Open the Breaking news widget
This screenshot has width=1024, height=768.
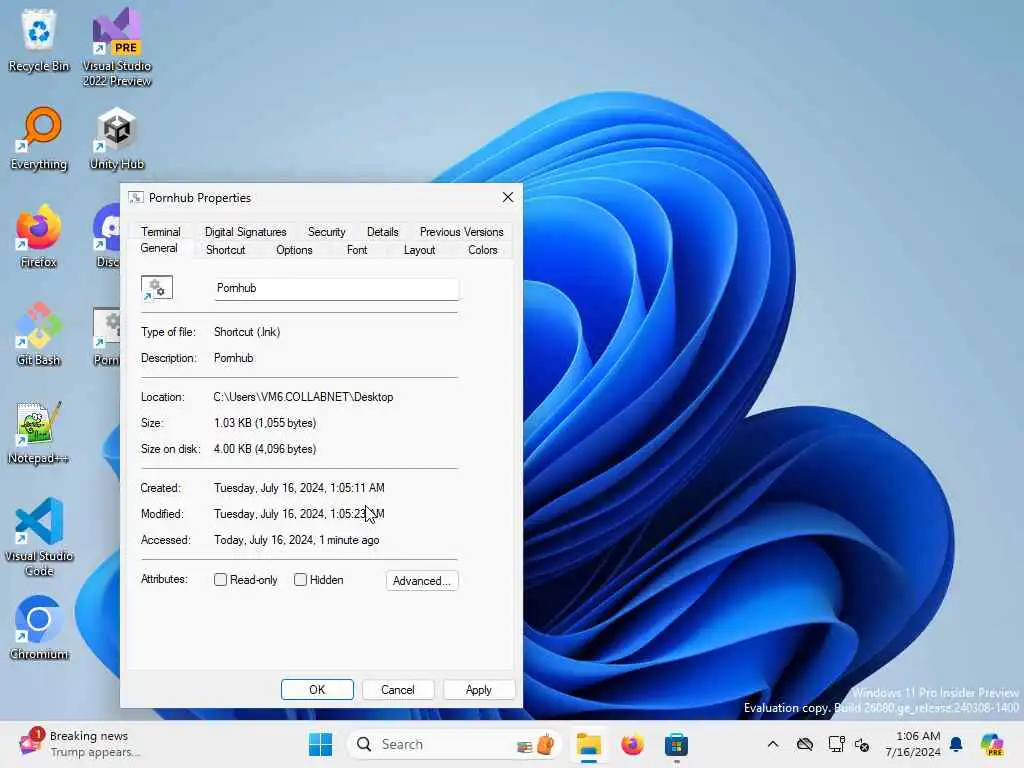(78, 744)
